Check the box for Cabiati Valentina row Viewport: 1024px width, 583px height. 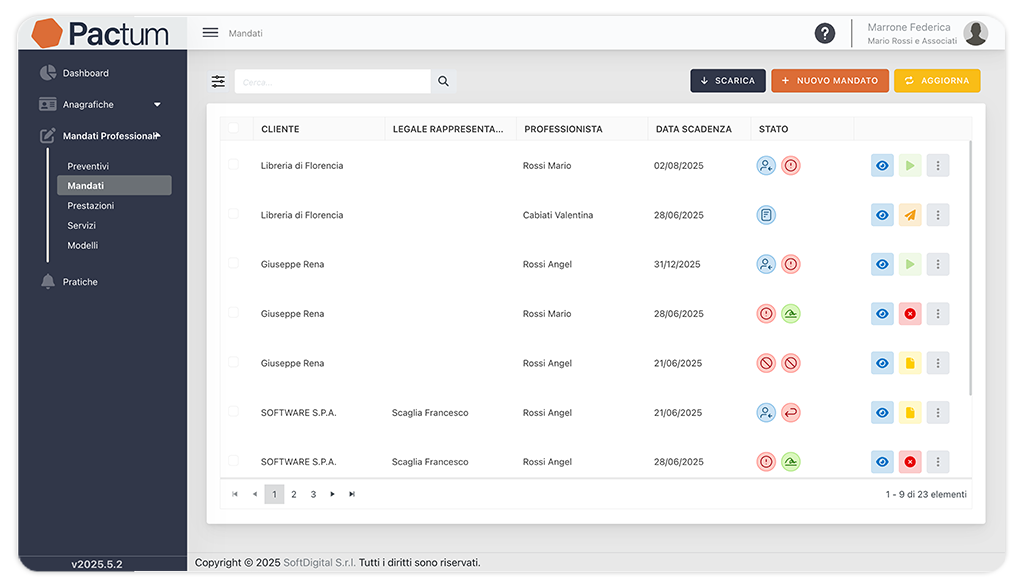(x=233, y=214)
